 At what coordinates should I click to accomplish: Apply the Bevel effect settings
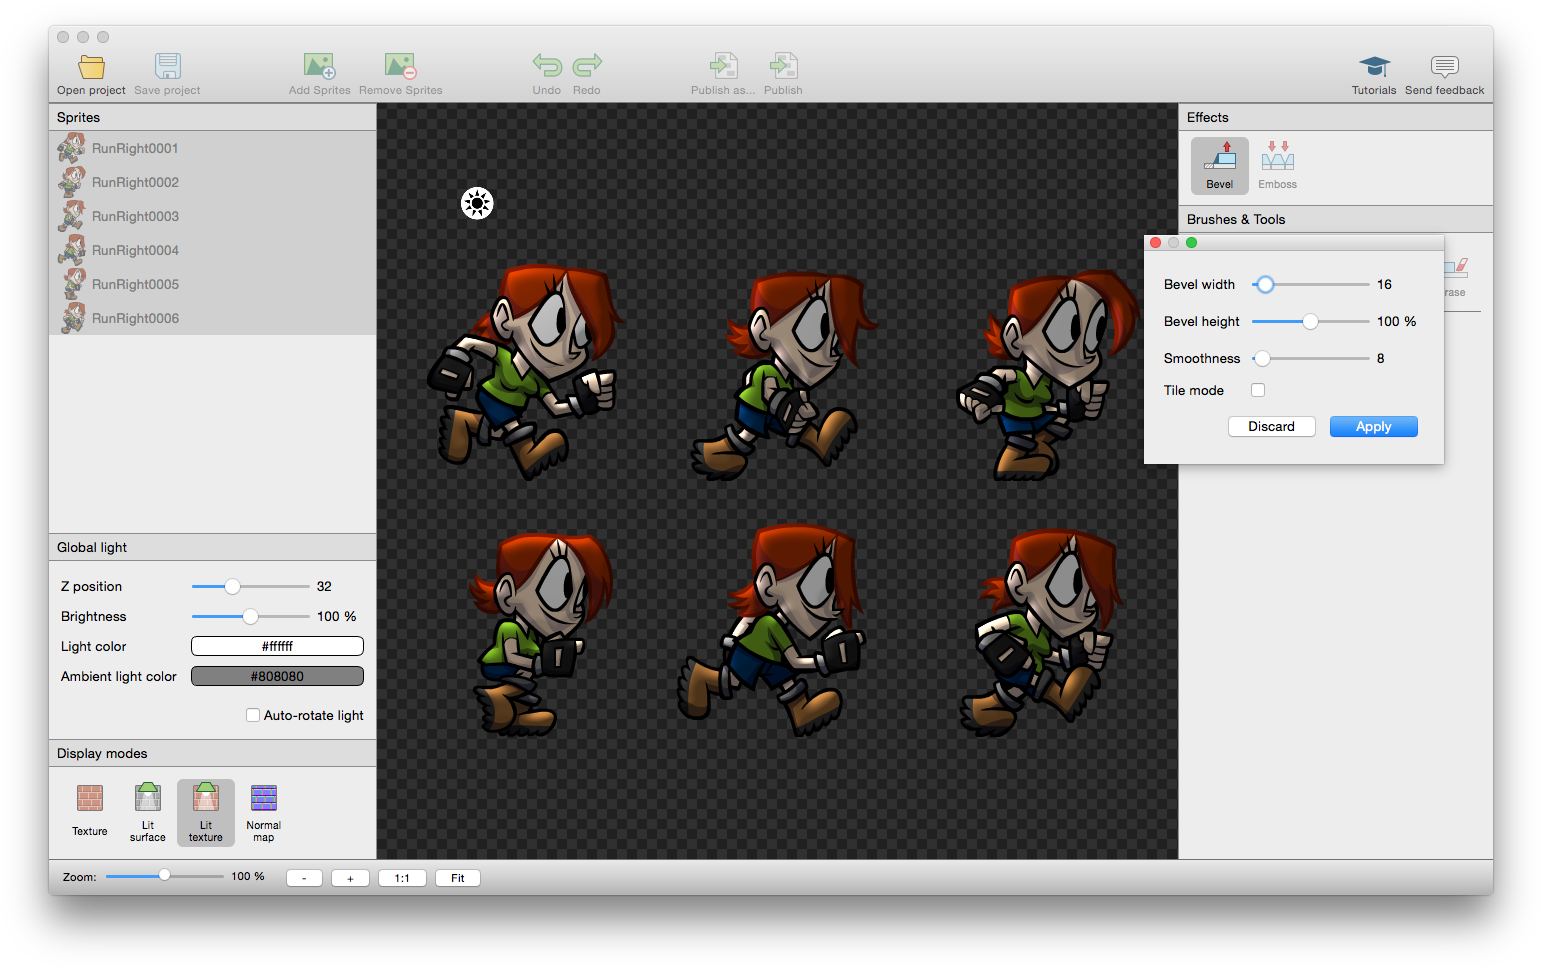click(1373, 426)
